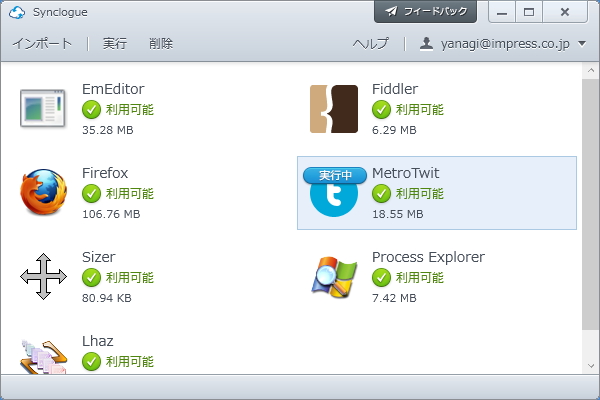Click the 実行中 badge on MetroTwit
The height and width of the screenshot is (400, 600).
pyautogui.click(x=335, y=175)
